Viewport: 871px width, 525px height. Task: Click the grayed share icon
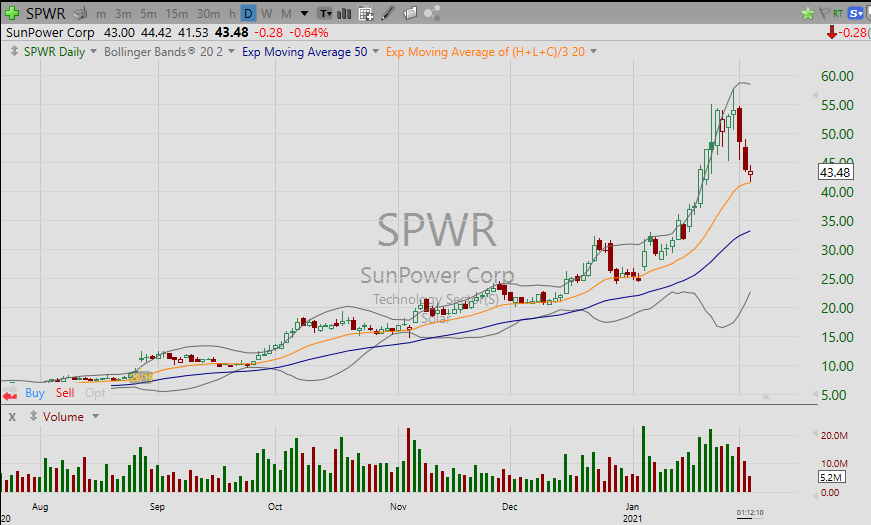[432, 13]
